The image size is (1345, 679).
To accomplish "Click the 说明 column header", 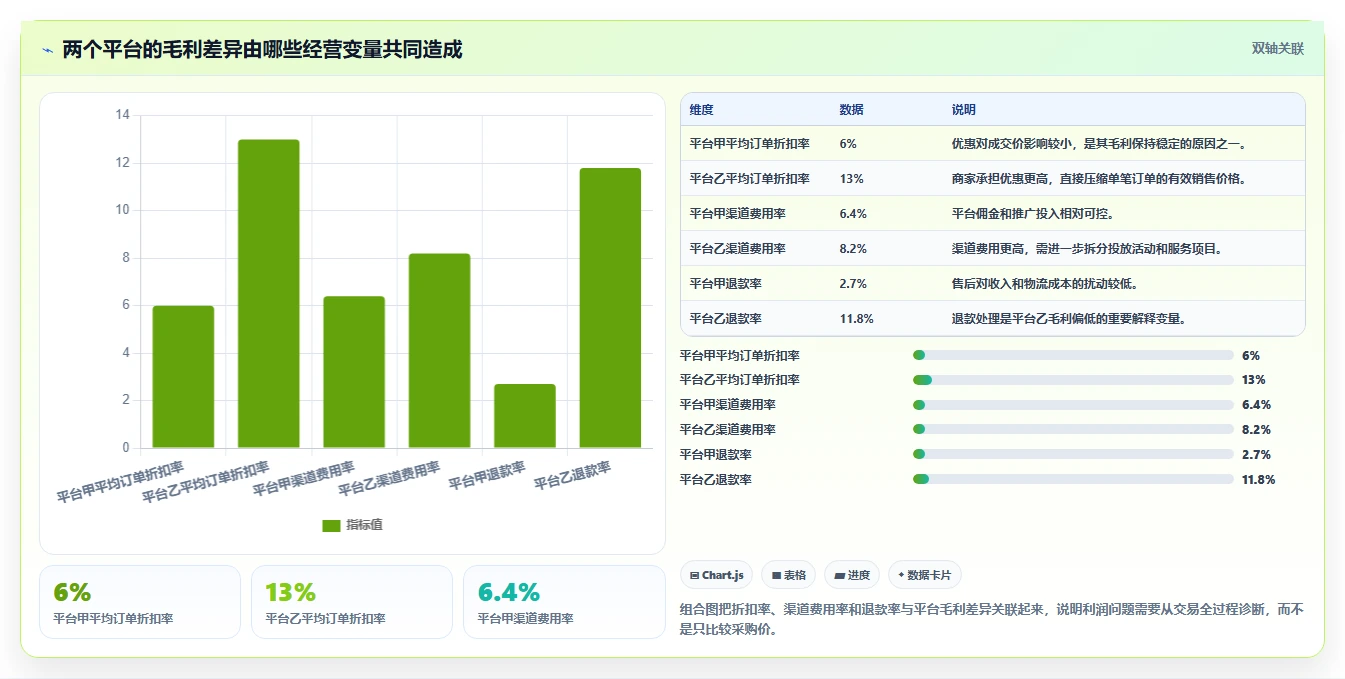I will (x=964, y=110).
